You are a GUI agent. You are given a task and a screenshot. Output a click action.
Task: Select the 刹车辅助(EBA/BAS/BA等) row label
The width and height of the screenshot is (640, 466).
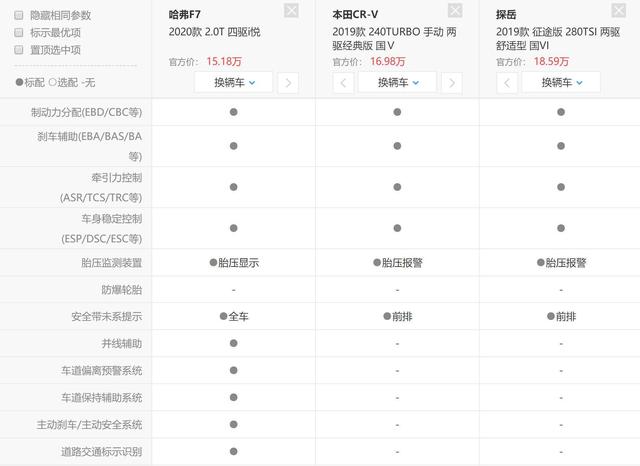pos(89,146)
